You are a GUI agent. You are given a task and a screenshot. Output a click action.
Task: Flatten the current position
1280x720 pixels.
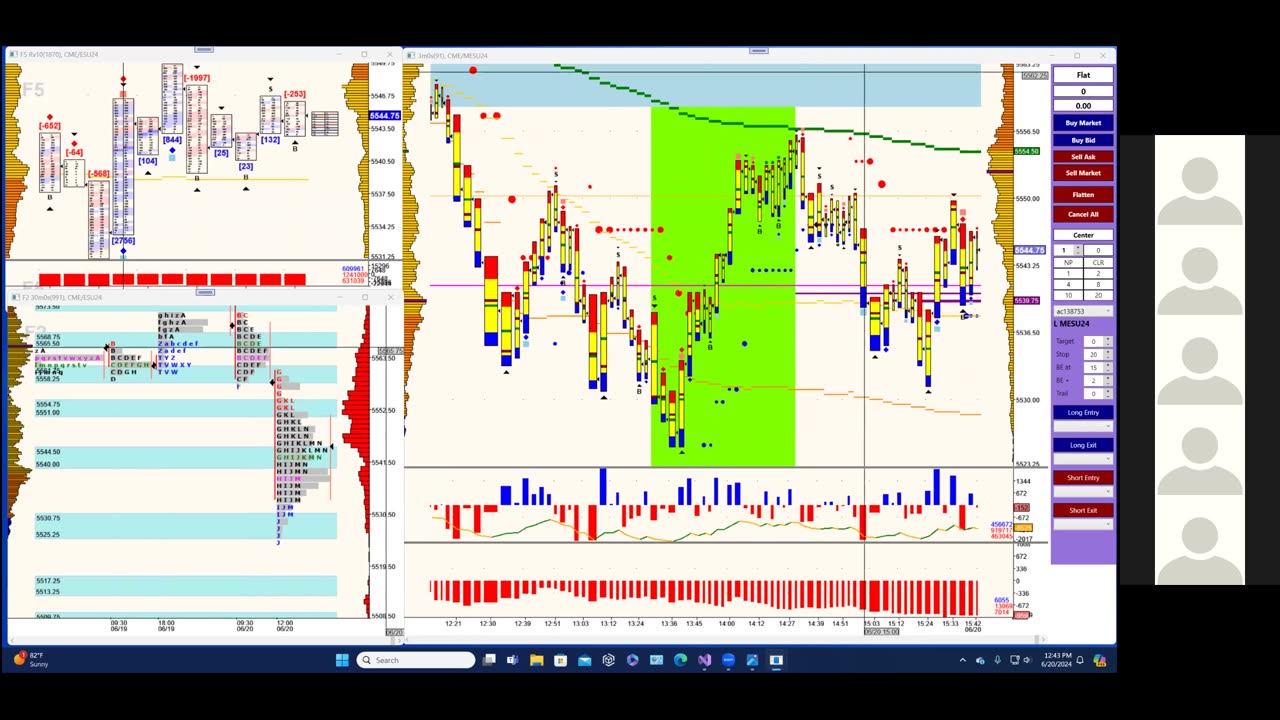1083,195
